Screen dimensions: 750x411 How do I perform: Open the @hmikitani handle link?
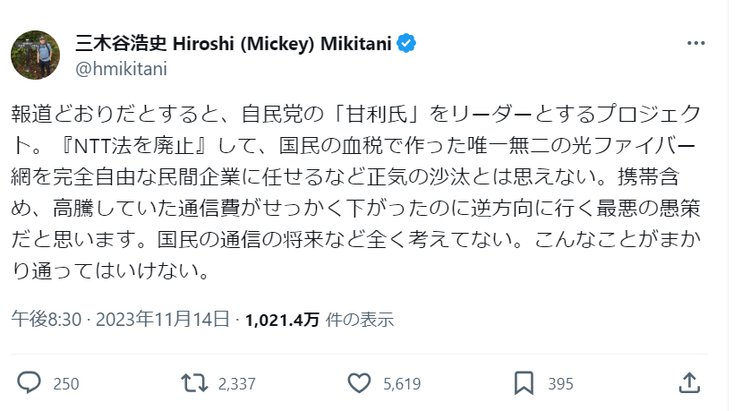(x=121, y=68)
